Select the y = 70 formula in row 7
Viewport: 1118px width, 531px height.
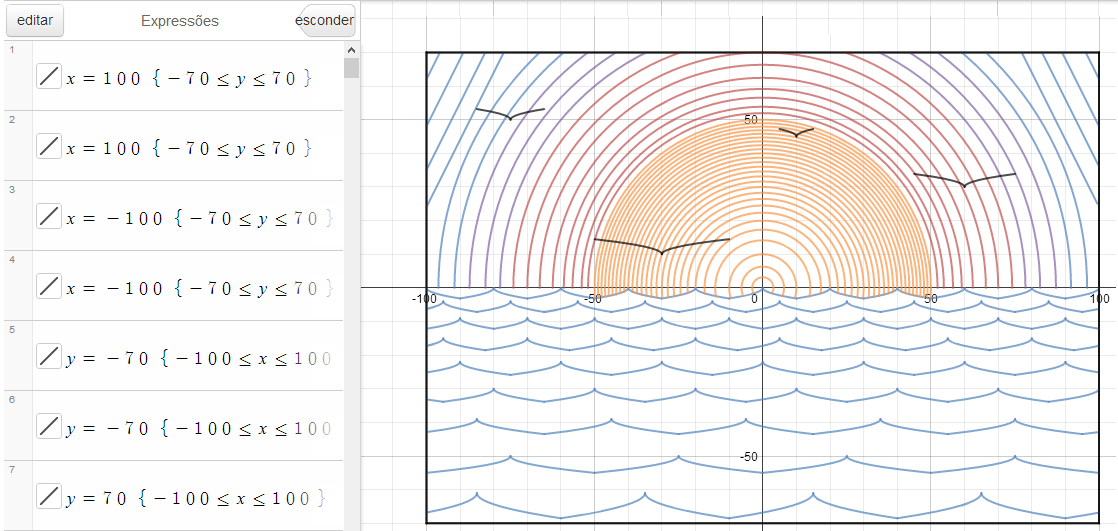coord(189,498)
